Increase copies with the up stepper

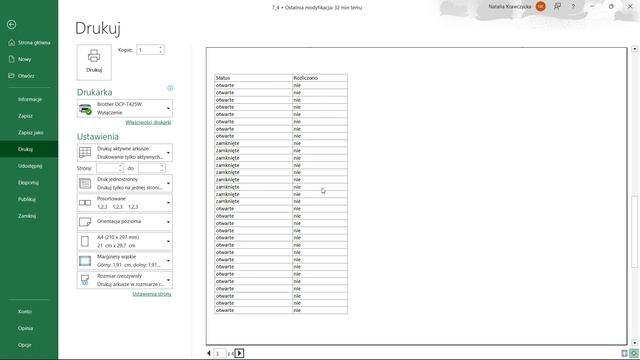161,47
